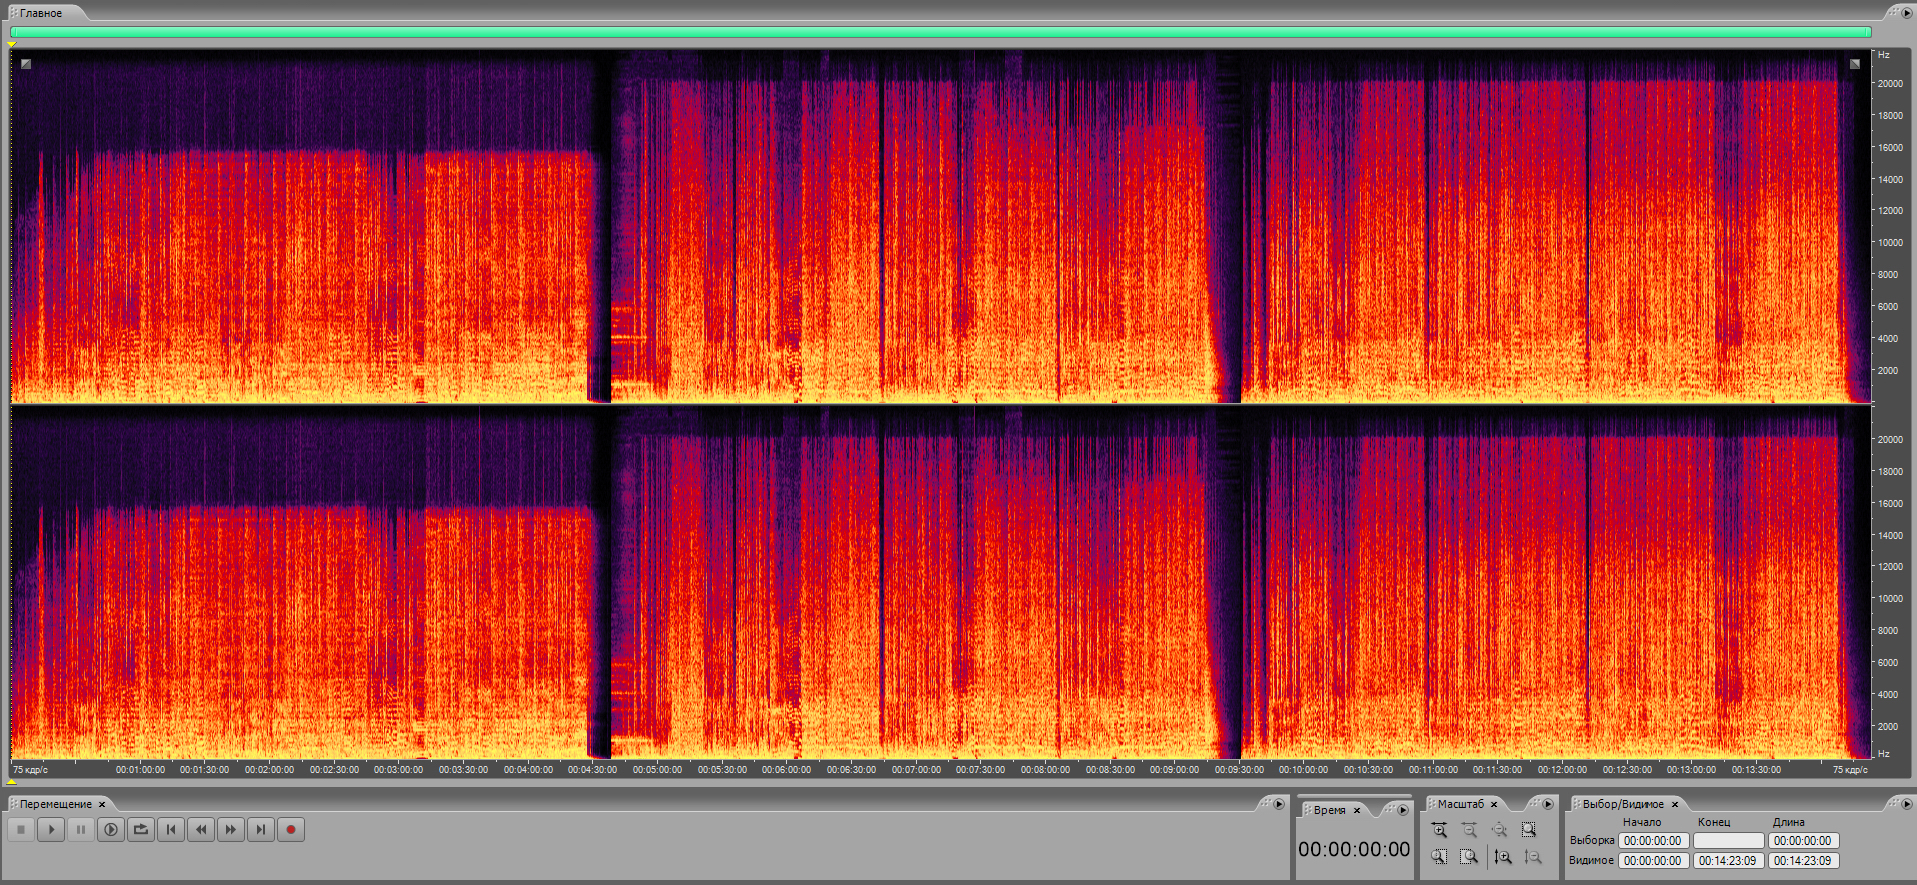Zoom in vertically using the Масштаб panel
The height and width of the screenshot is (885, 1917).
coord(1502,857)
